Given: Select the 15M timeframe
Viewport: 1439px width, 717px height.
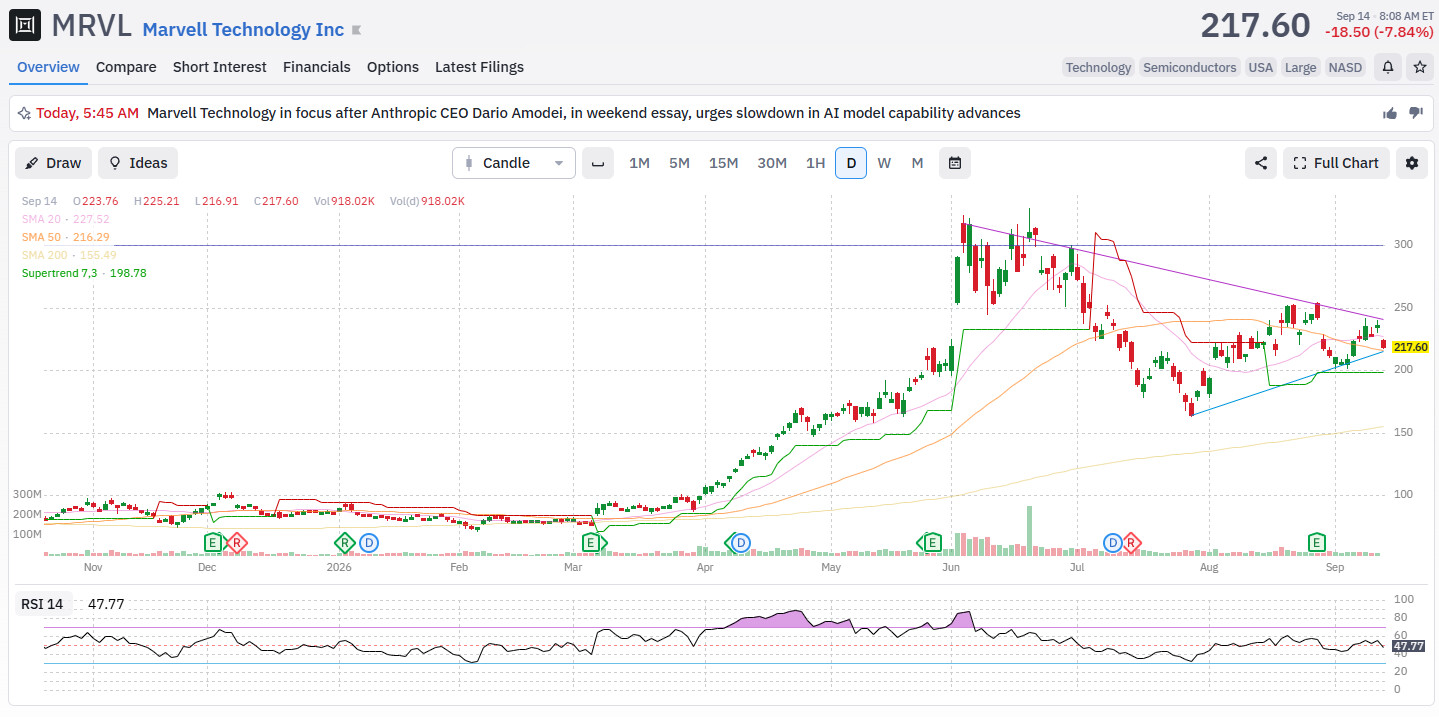Looking at the screenshot, I should 724,163.
